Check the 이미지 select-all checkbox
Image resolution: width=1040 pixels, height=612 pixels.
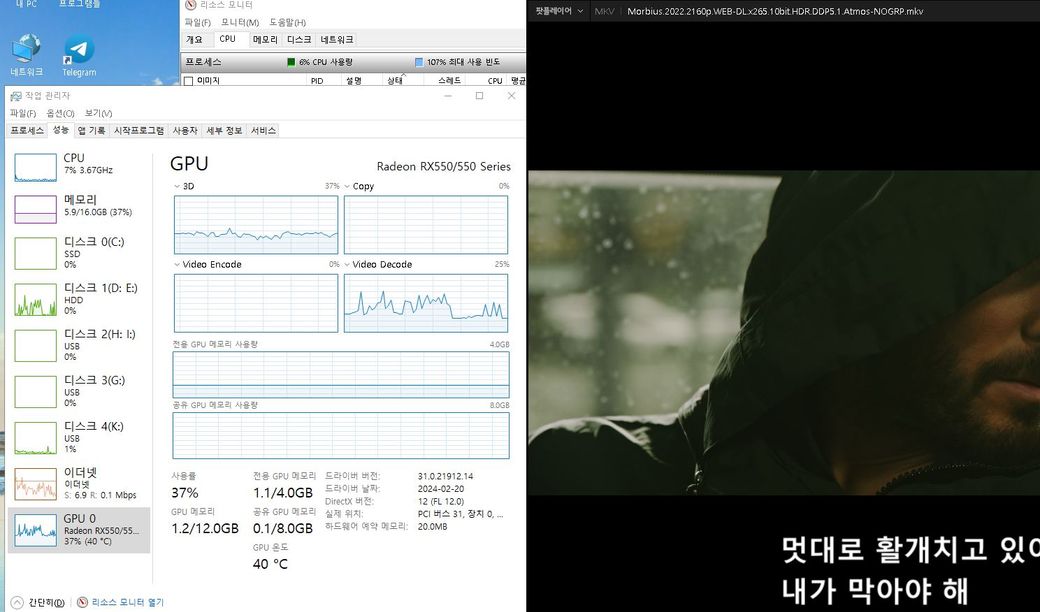[188, 81]
